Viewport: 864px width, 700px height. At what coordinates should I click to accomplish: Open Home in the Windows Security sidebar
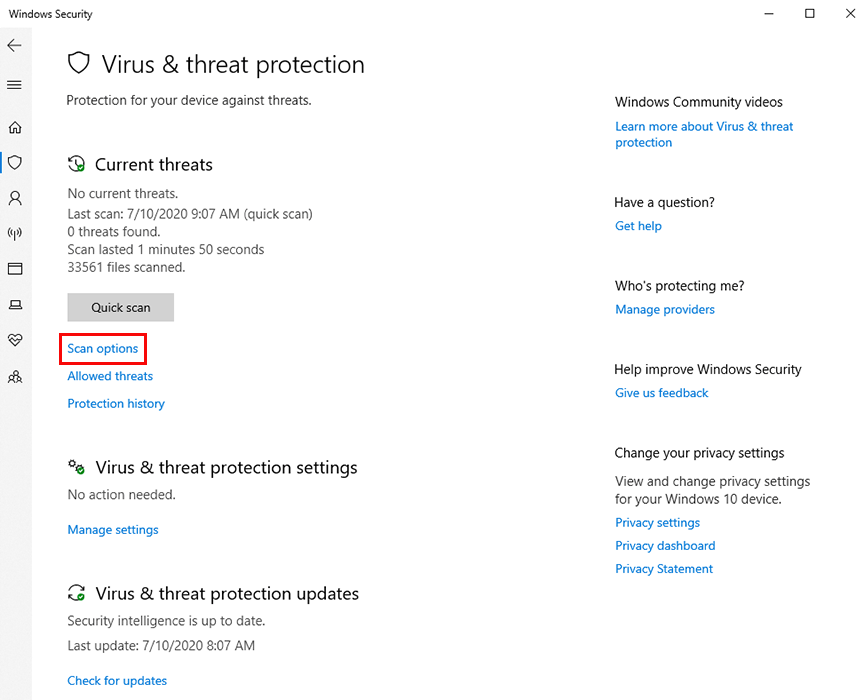coord(14,127)
